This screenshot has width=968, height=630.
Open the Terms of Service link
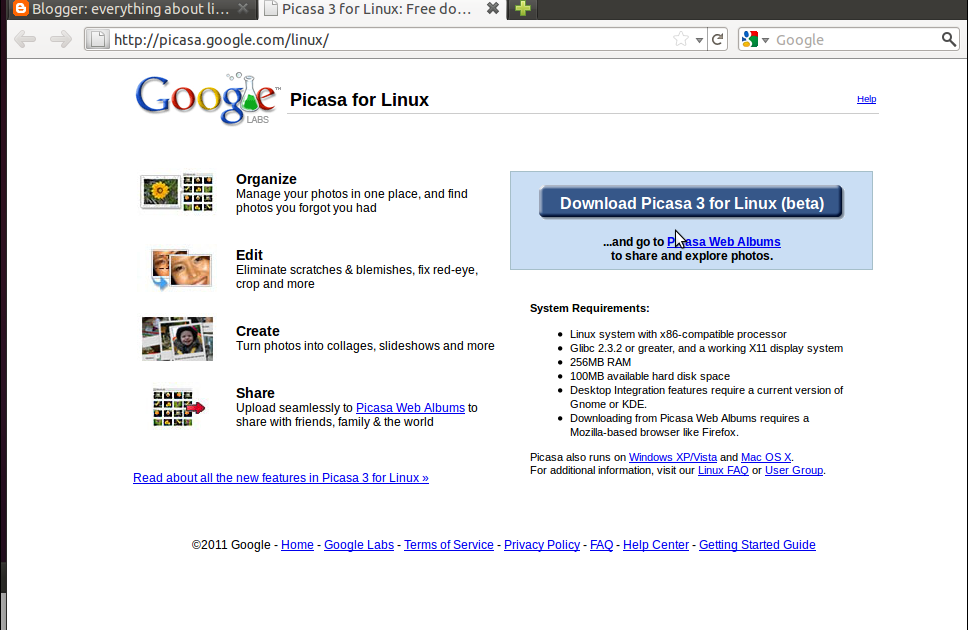(x=449, y=545)
